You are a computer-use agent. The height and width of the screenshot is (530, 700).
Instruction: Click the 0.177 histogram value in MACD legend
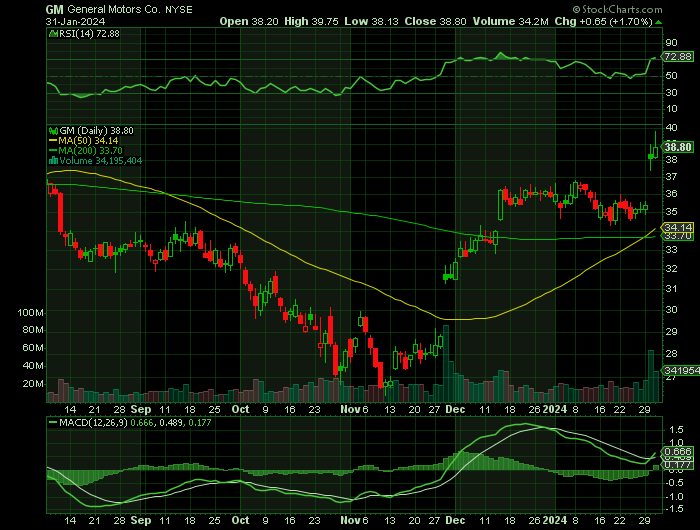[200, 422]
